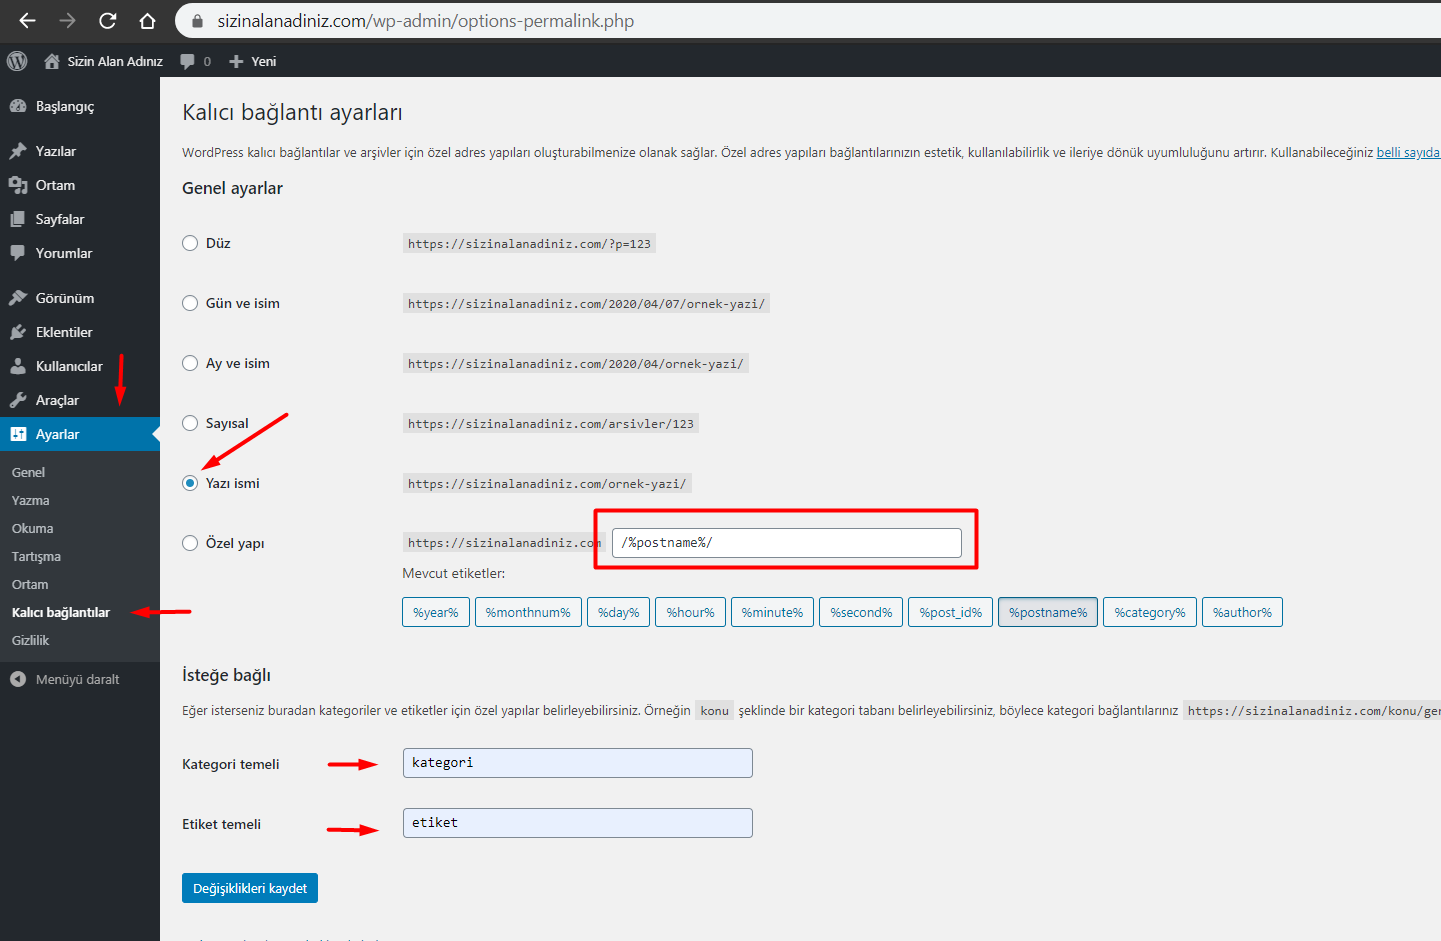This screenshot has height=941, width=1441.
Task: Open Görünüm appearance in the sidebar
Action: 64,298
